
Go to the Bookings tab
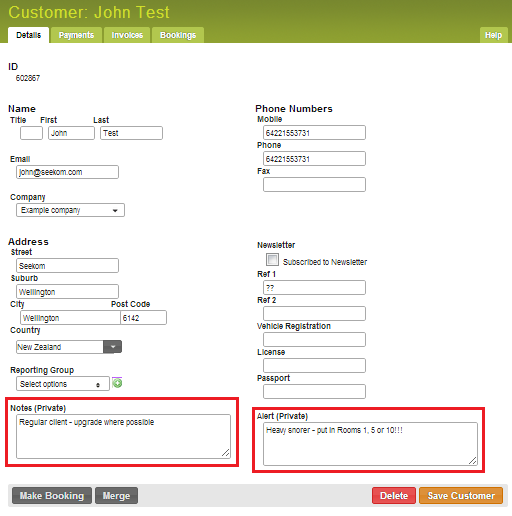(178, 35)
